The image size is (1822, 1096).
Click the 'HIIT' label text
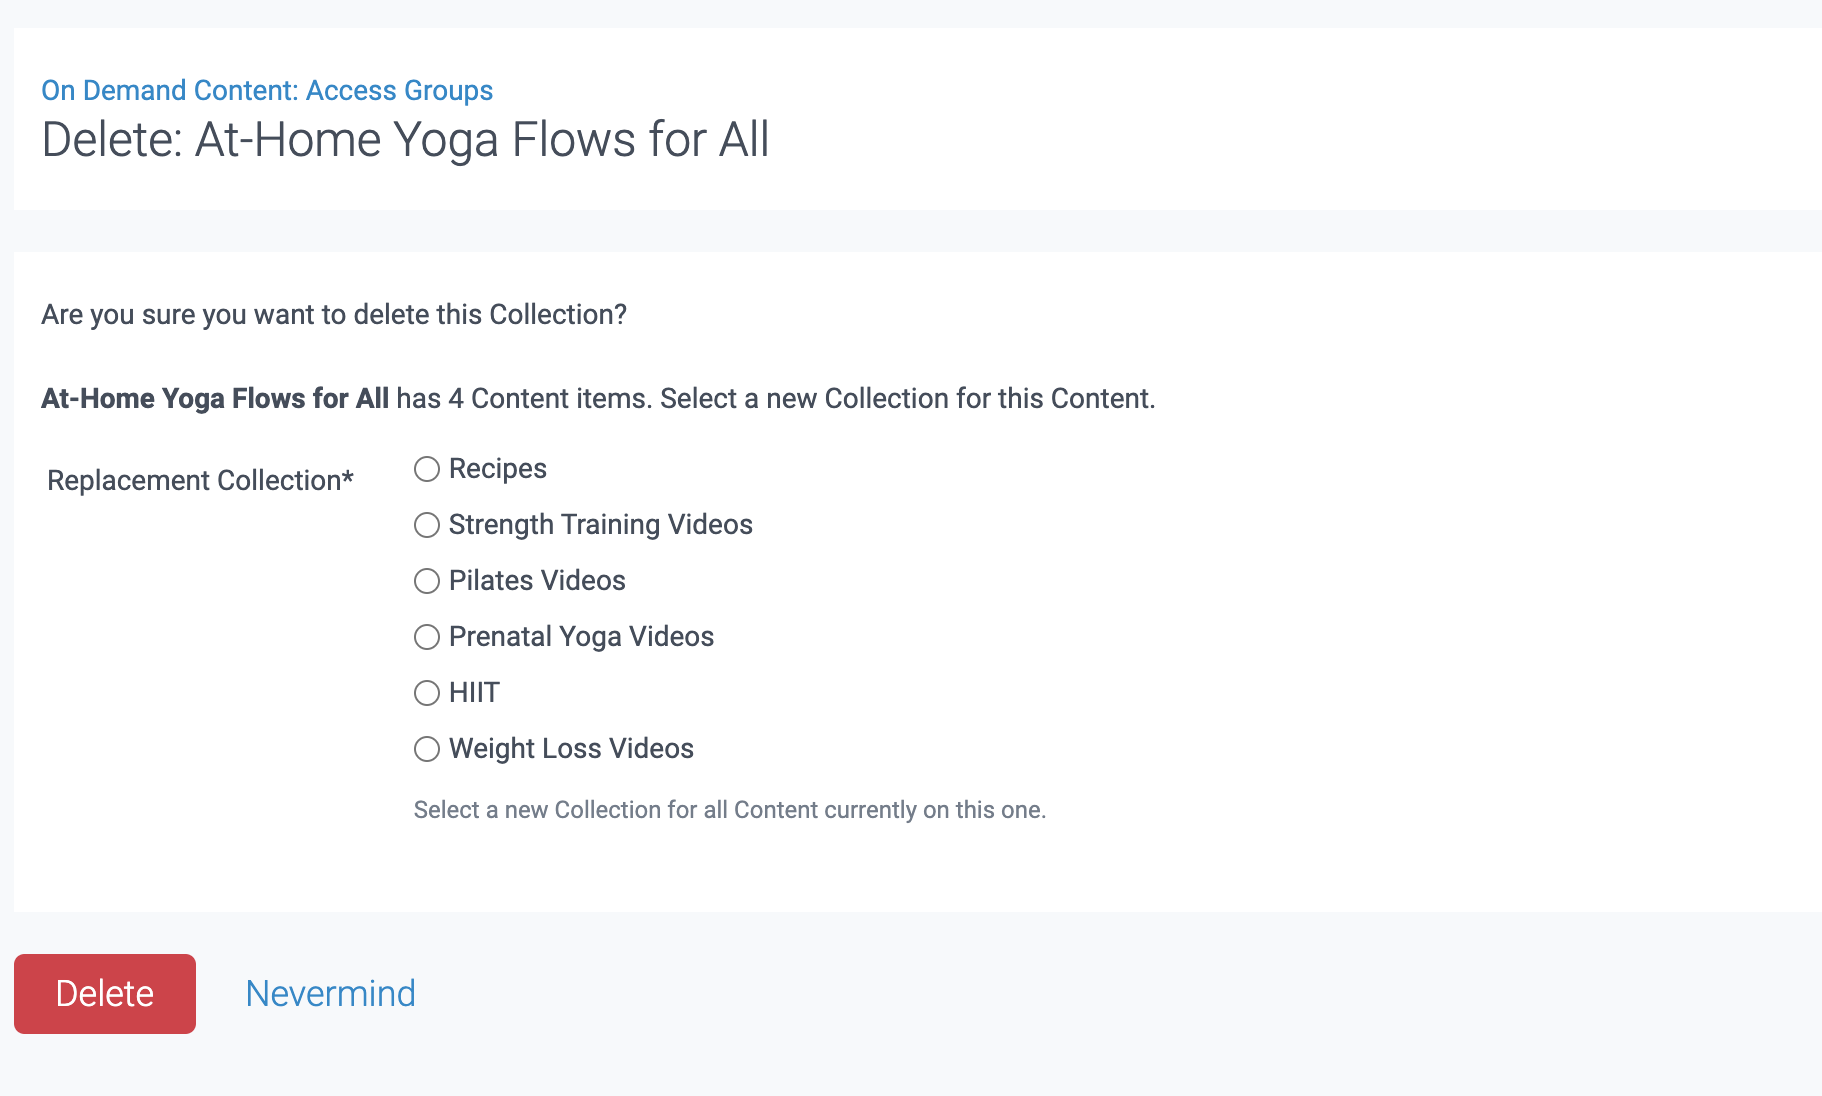[x=474, y=693]
